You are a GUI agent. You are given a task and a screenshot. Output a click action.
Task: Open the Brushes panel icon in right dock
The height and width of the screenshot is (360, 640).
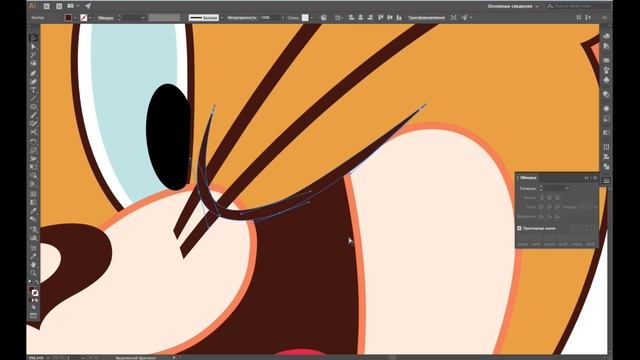pos(607,70)
